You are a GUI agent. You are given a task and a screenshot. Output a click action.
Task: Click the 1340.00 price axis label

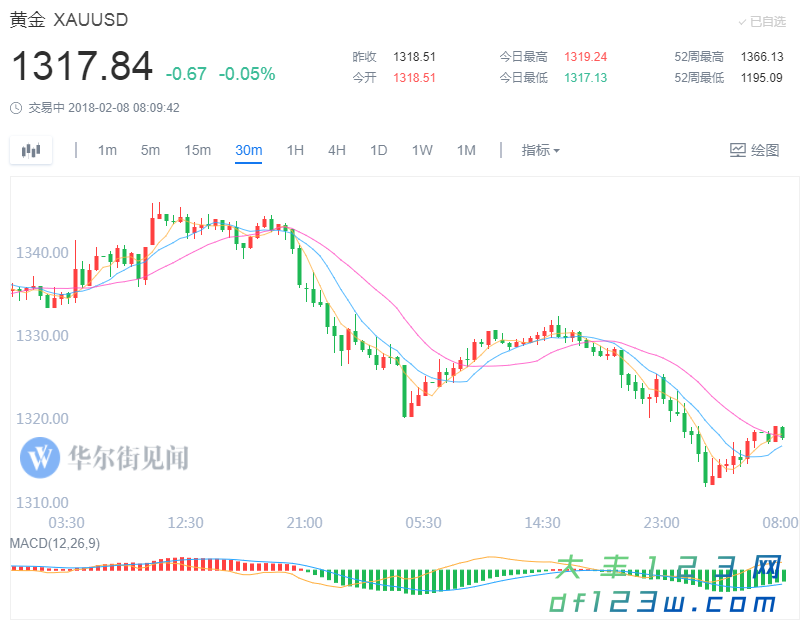pyautogui.click(x=42, y=252)
